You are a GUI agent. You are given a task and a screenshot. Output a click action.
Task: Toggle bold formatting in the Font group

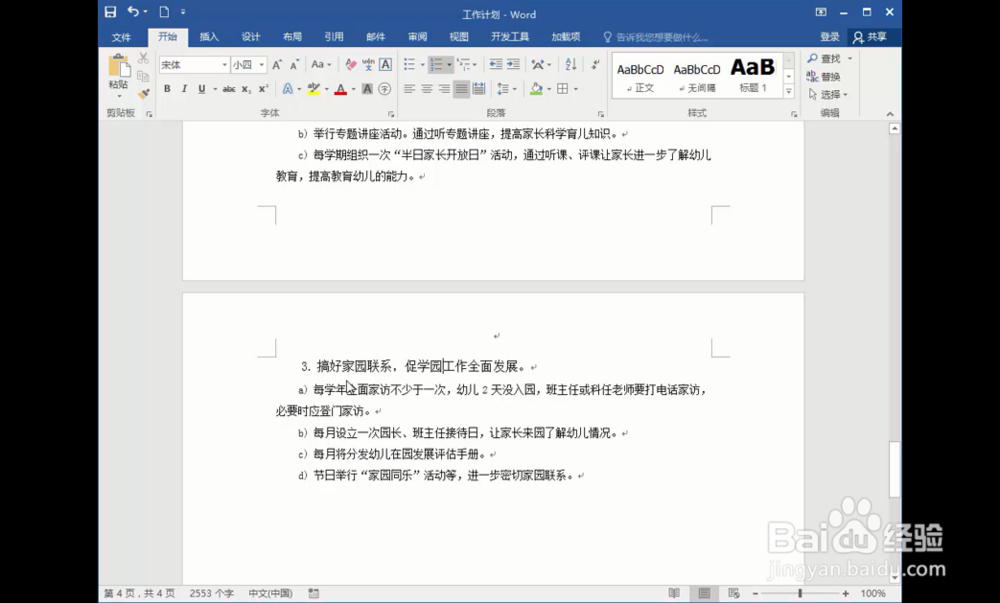click(167, 88)
